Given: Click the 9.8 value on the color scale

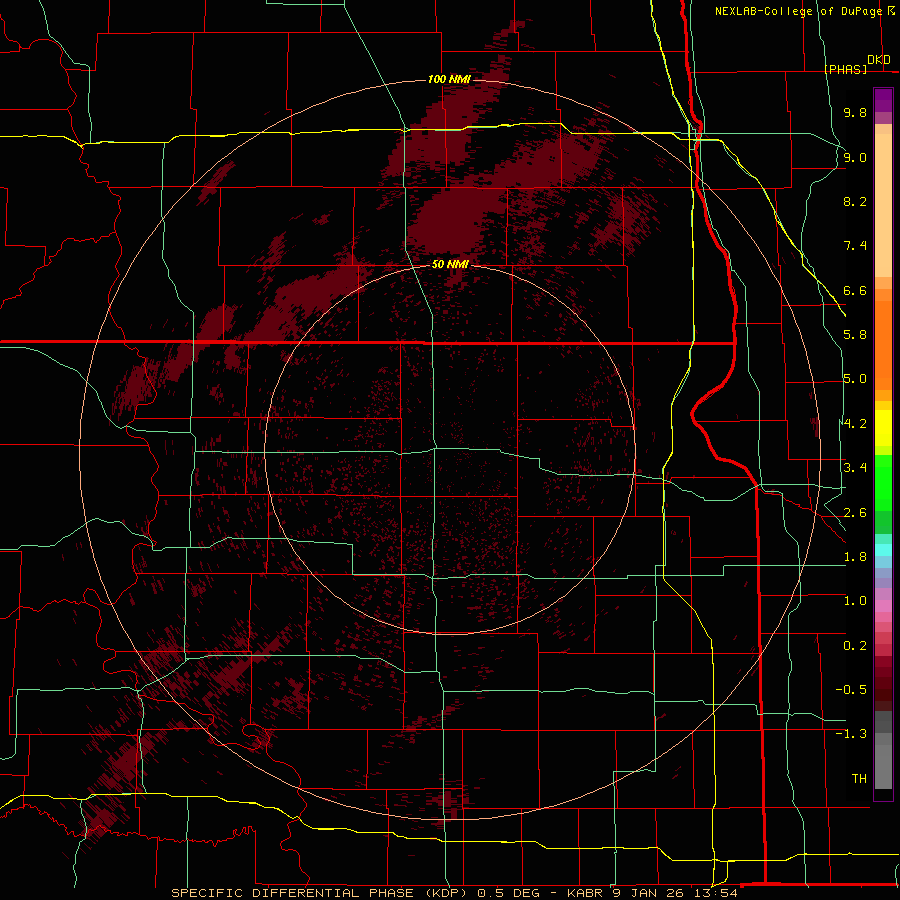Looking at the screenshot, I should tap(855, 112).
